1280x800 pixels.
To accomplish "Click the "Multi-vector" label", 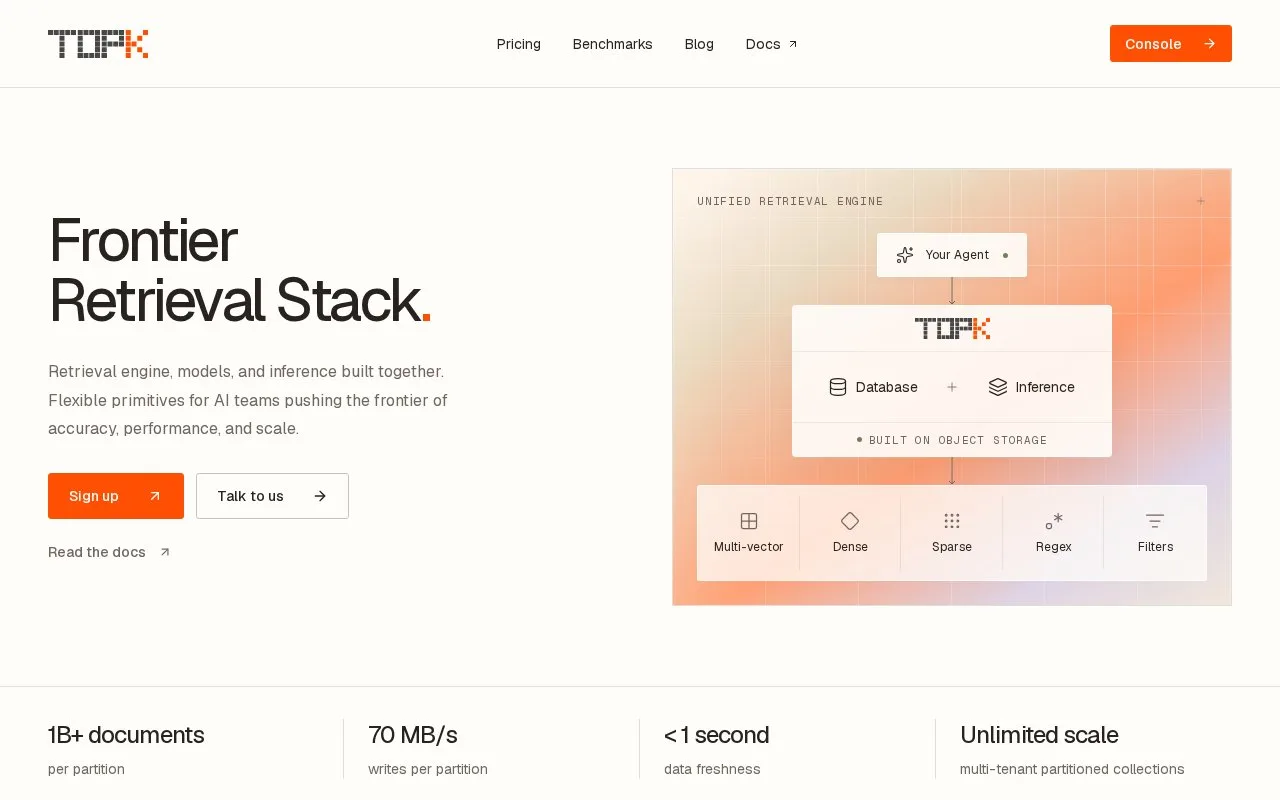I will [x=749, y=547].
